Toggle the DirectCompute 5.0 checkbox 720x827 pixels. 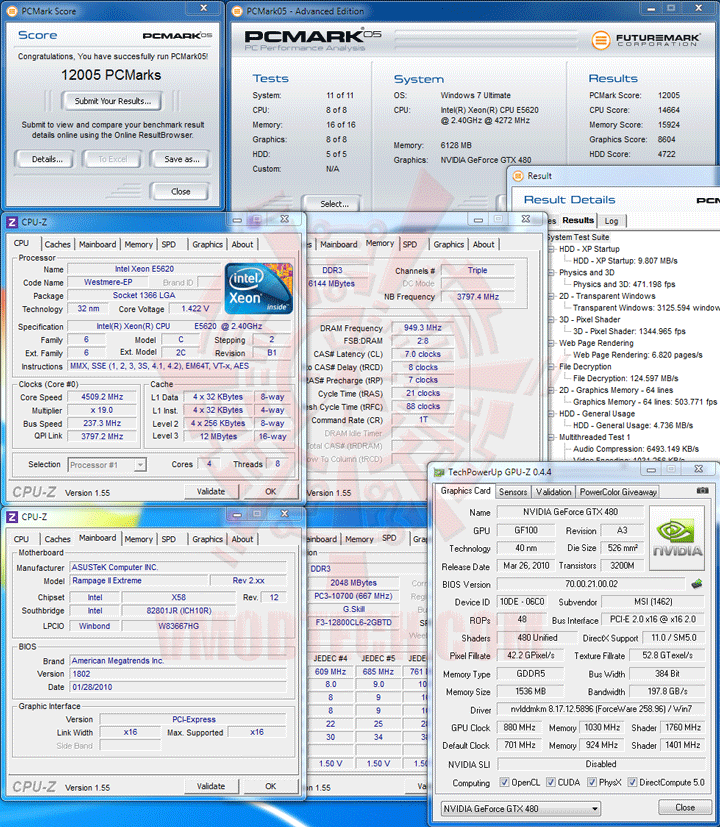(632, 782)
